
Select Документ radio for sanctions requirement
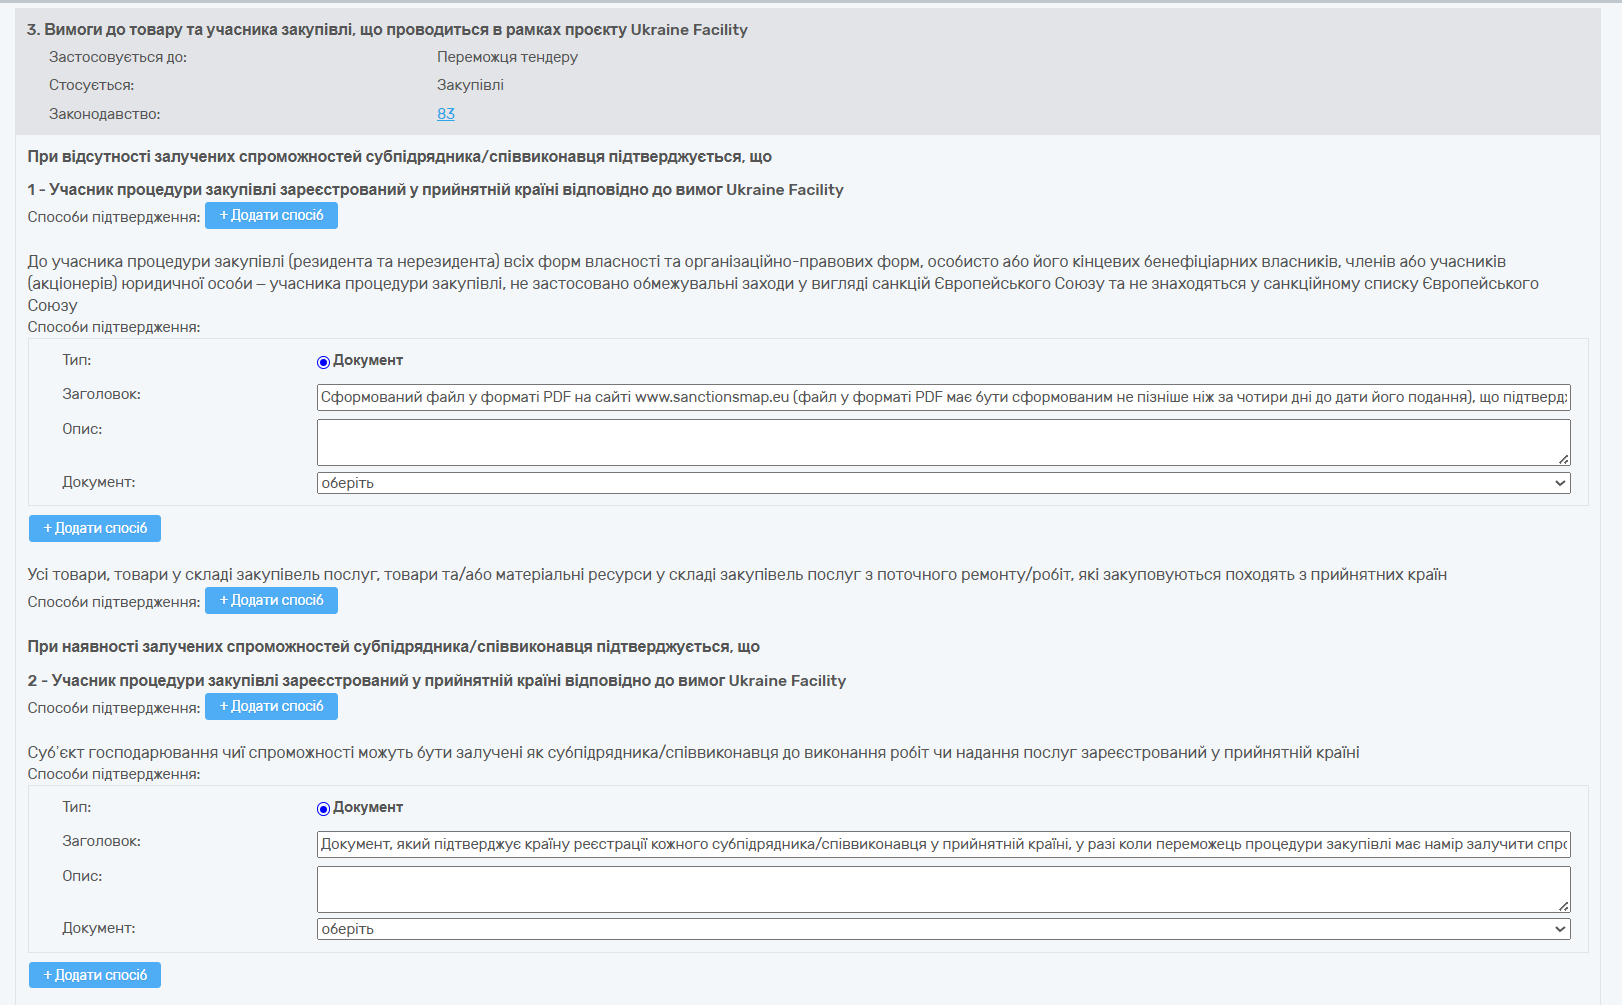pyautogui.click(x=323, y=362)
